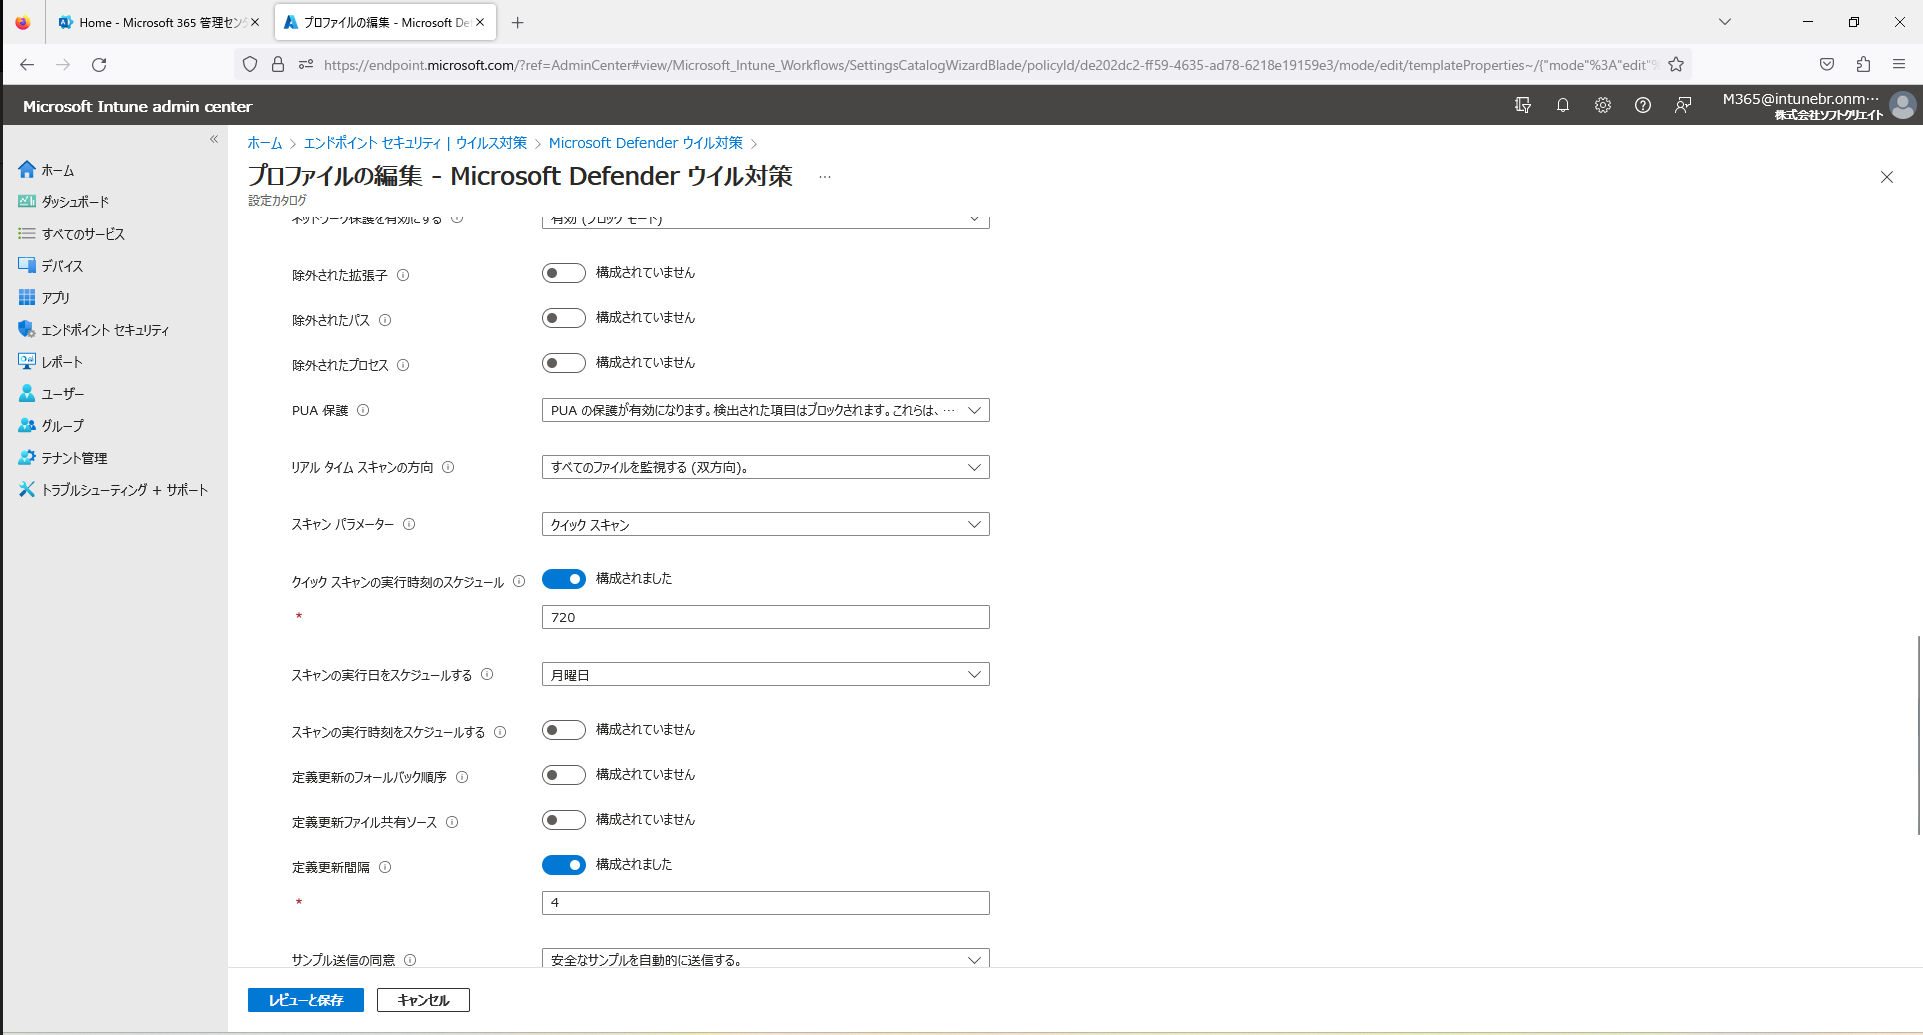Close the profile edit blade
This screenshot has height=1035, width=1923.
coord(1887,177)
